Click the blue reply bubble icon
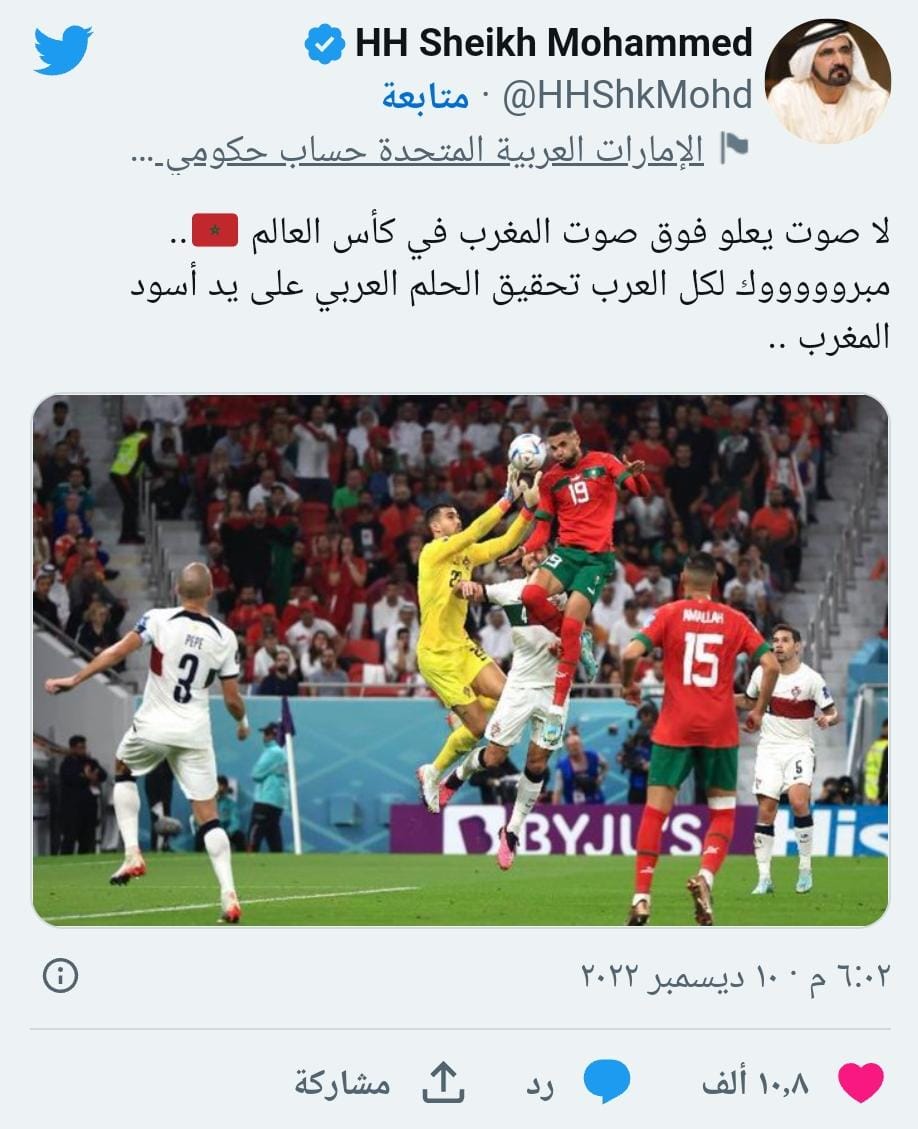 pos(607,1081)
